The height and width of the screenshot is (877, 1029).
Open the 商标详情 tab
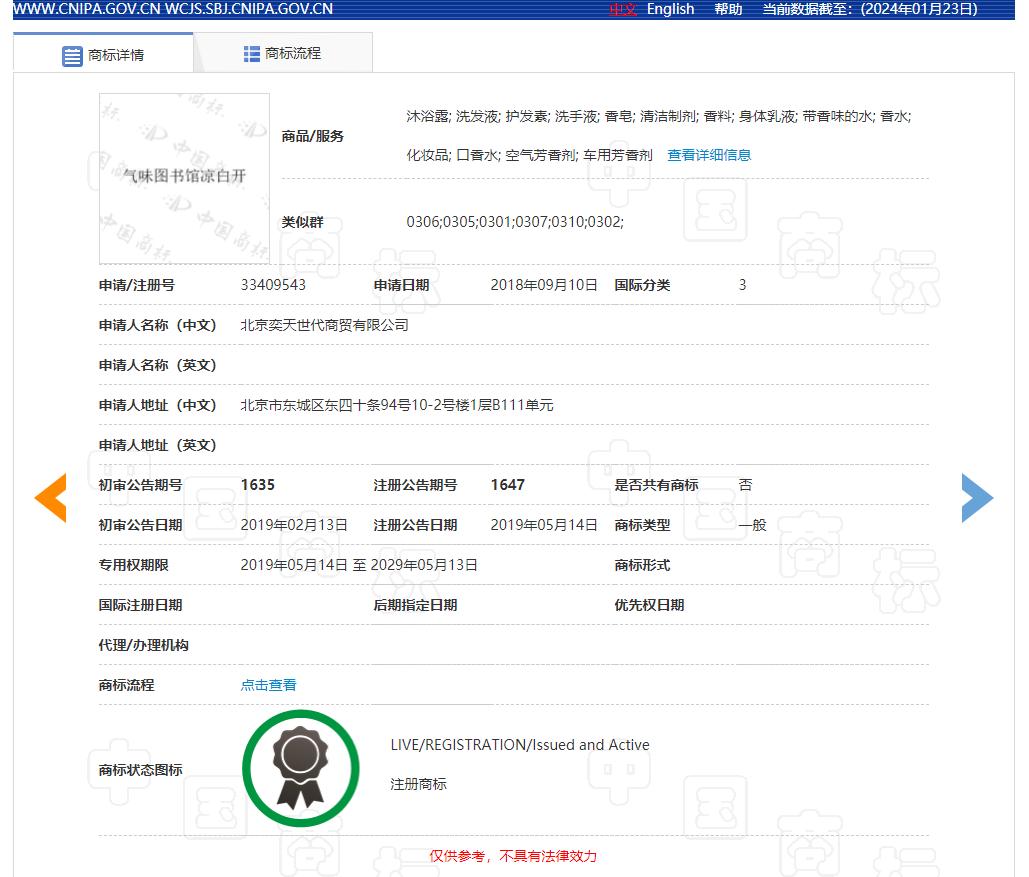[x=103, y=54]
